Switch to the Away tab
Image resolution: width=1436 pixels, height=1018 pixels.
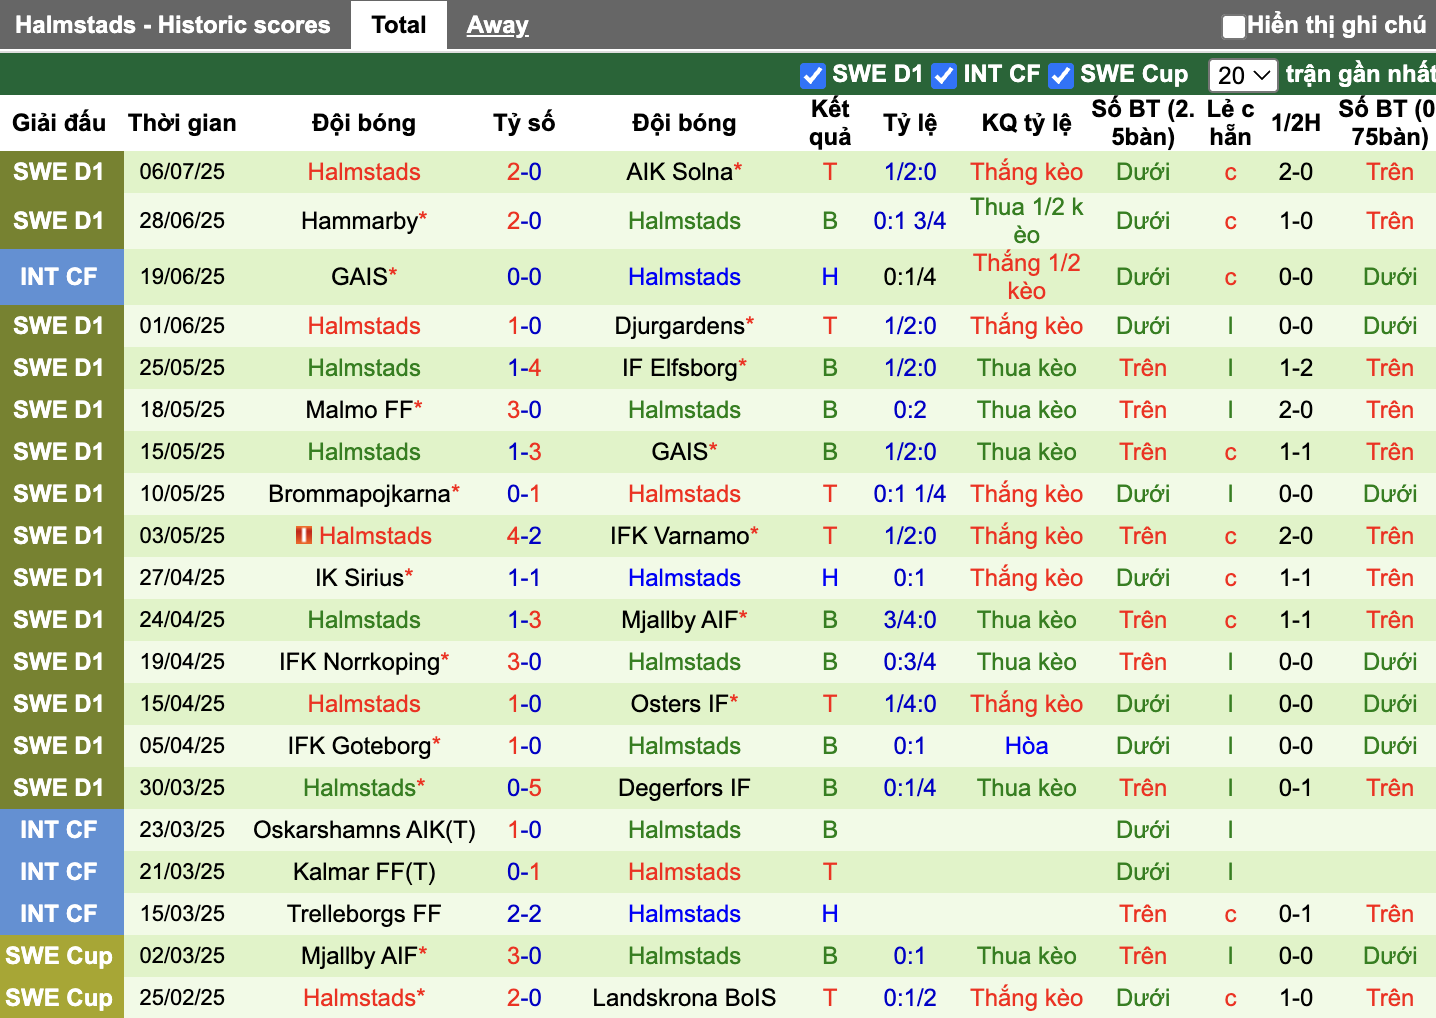[x=497, y=25]
